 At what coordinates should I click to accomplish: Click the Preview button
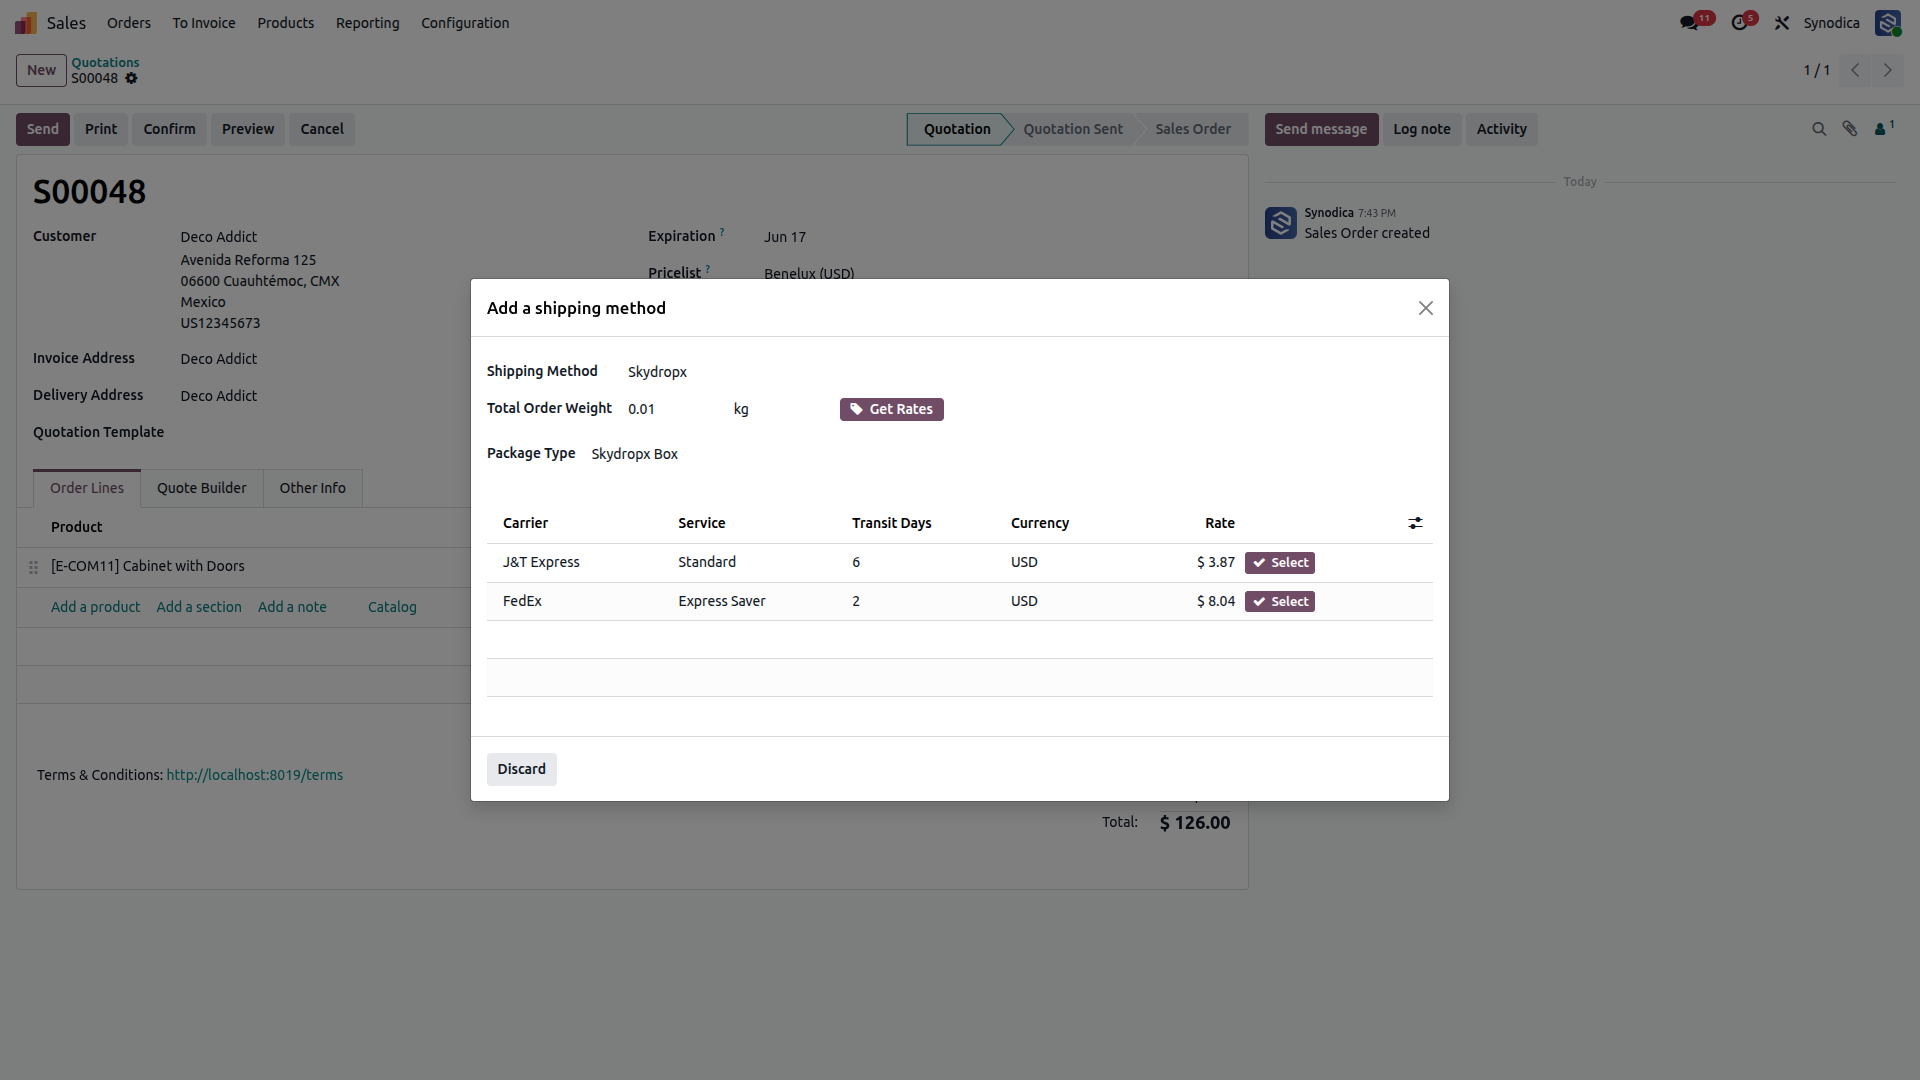pos(248,129)
